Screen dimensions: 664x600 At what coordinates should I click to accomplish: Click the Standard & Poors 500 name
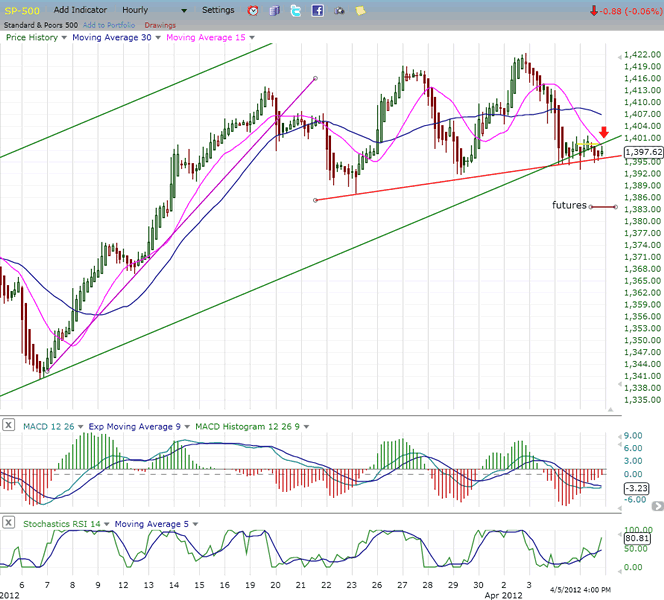click(41, 25)
